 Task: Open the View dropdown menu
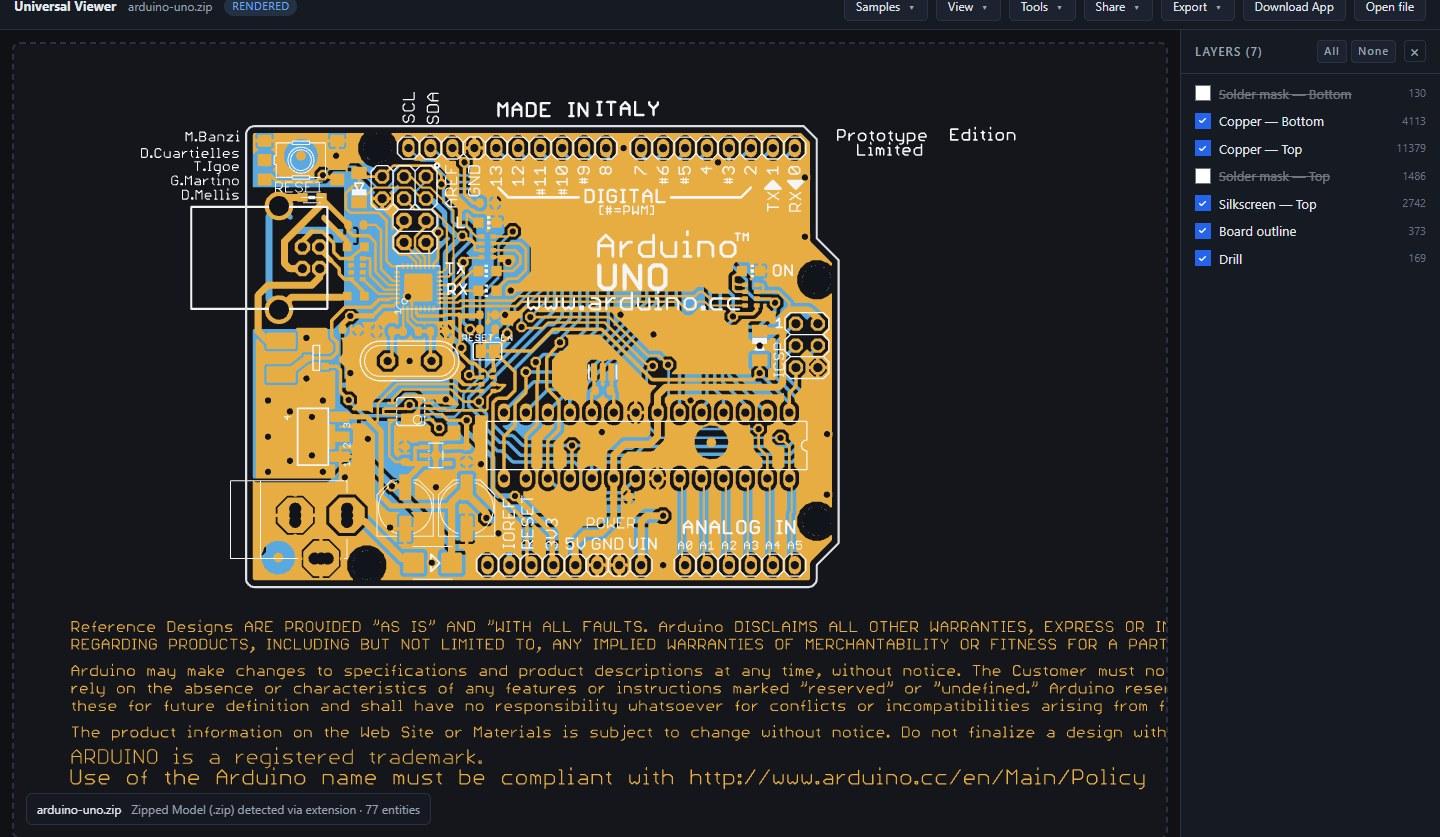968,7
